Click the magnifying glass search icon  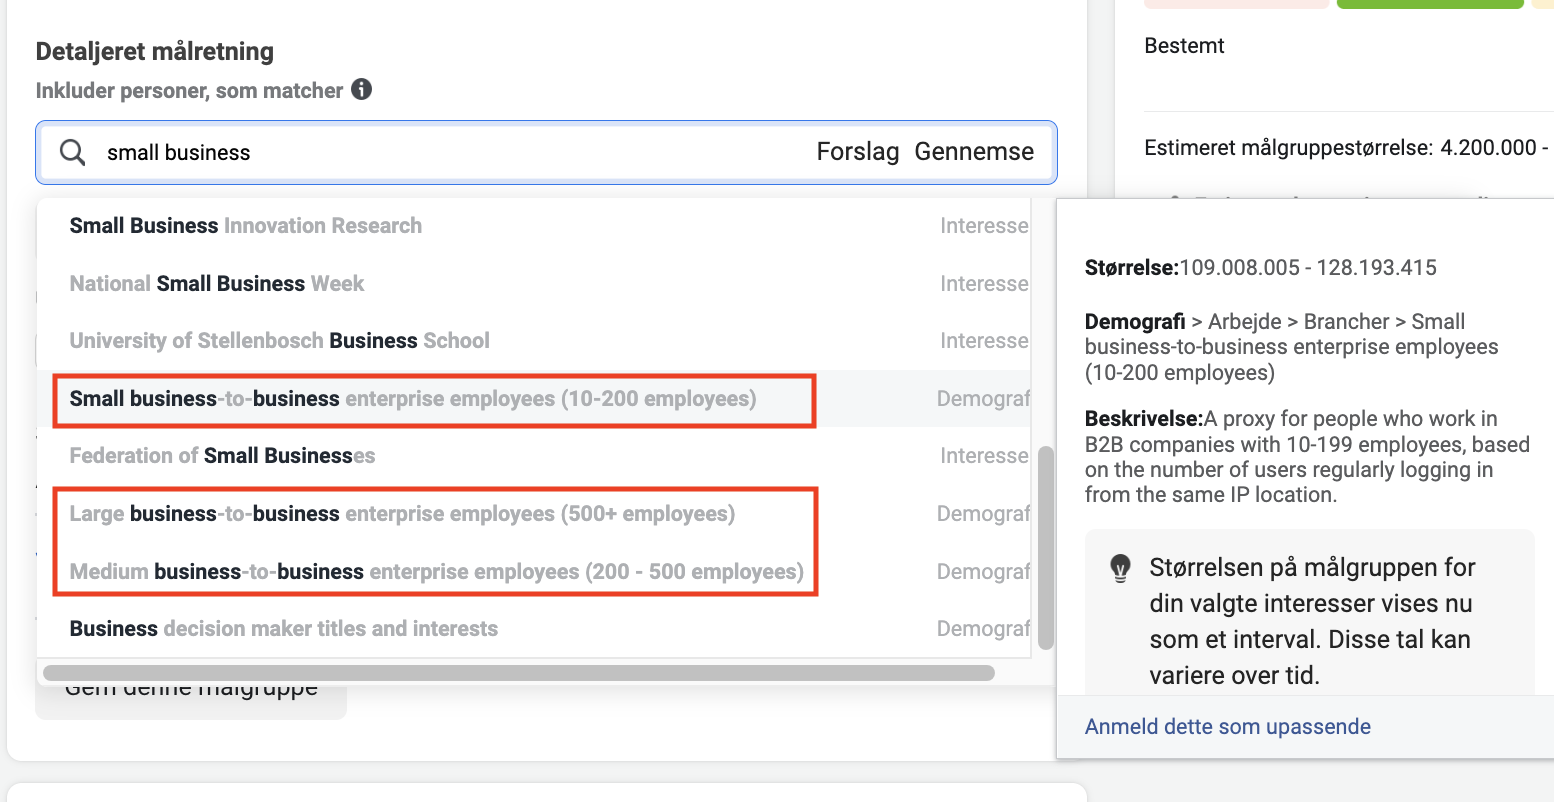(x=72, y=152)
